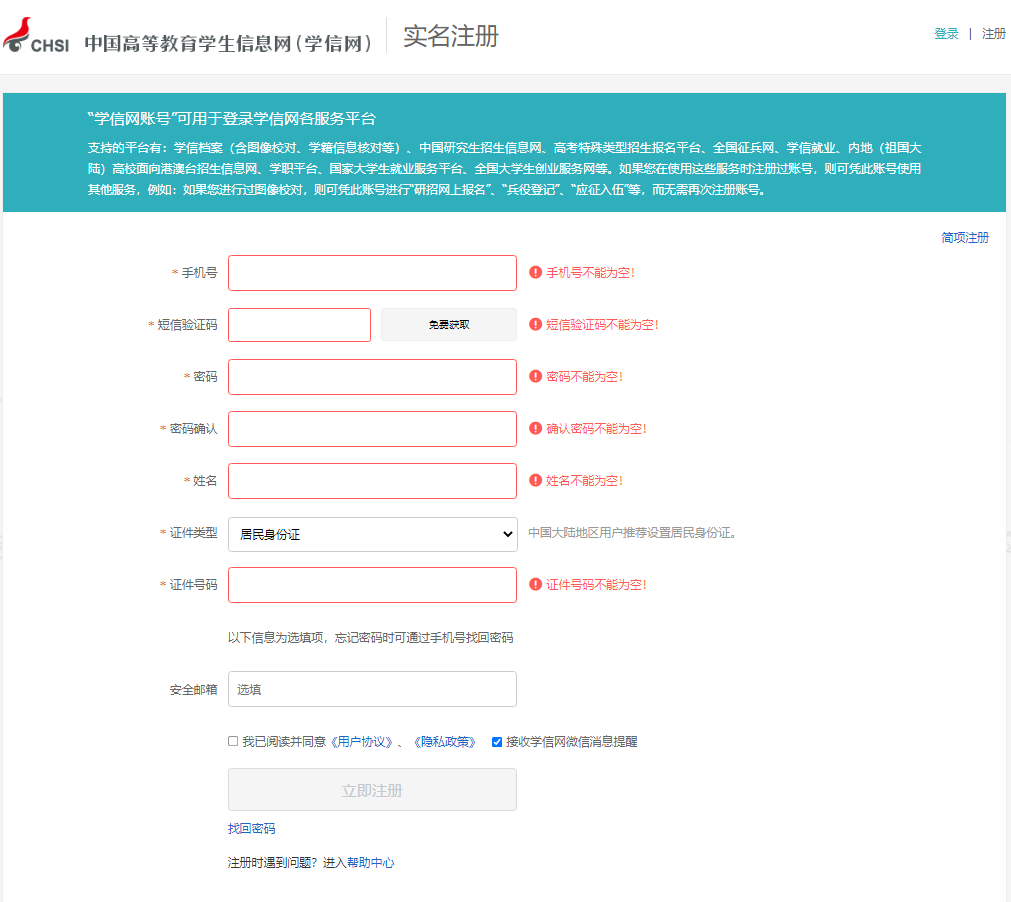The width and height of the screenshot is (1011, 902).
Task: Disable the 接收学信网微信消息提醒 checkbox
Action: (496, 741)
